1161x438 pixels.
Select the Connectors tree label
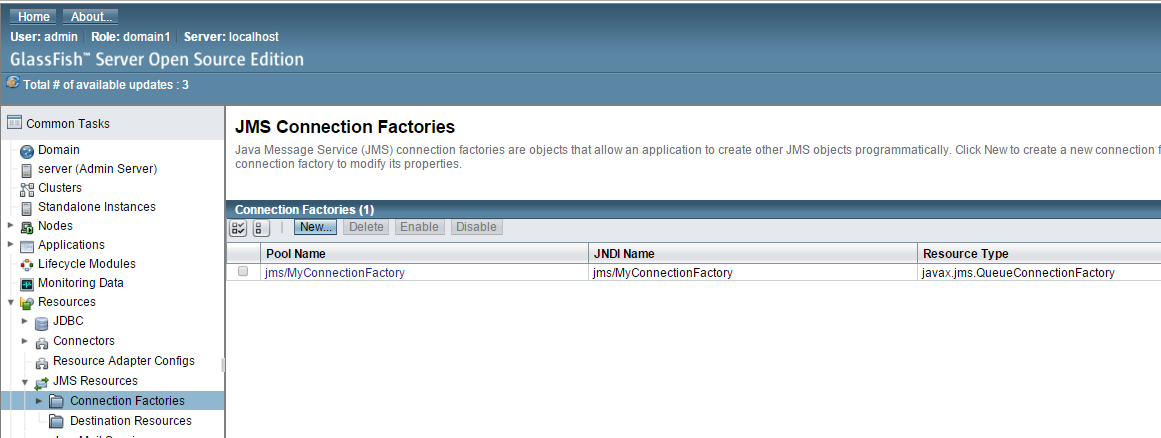84,341
